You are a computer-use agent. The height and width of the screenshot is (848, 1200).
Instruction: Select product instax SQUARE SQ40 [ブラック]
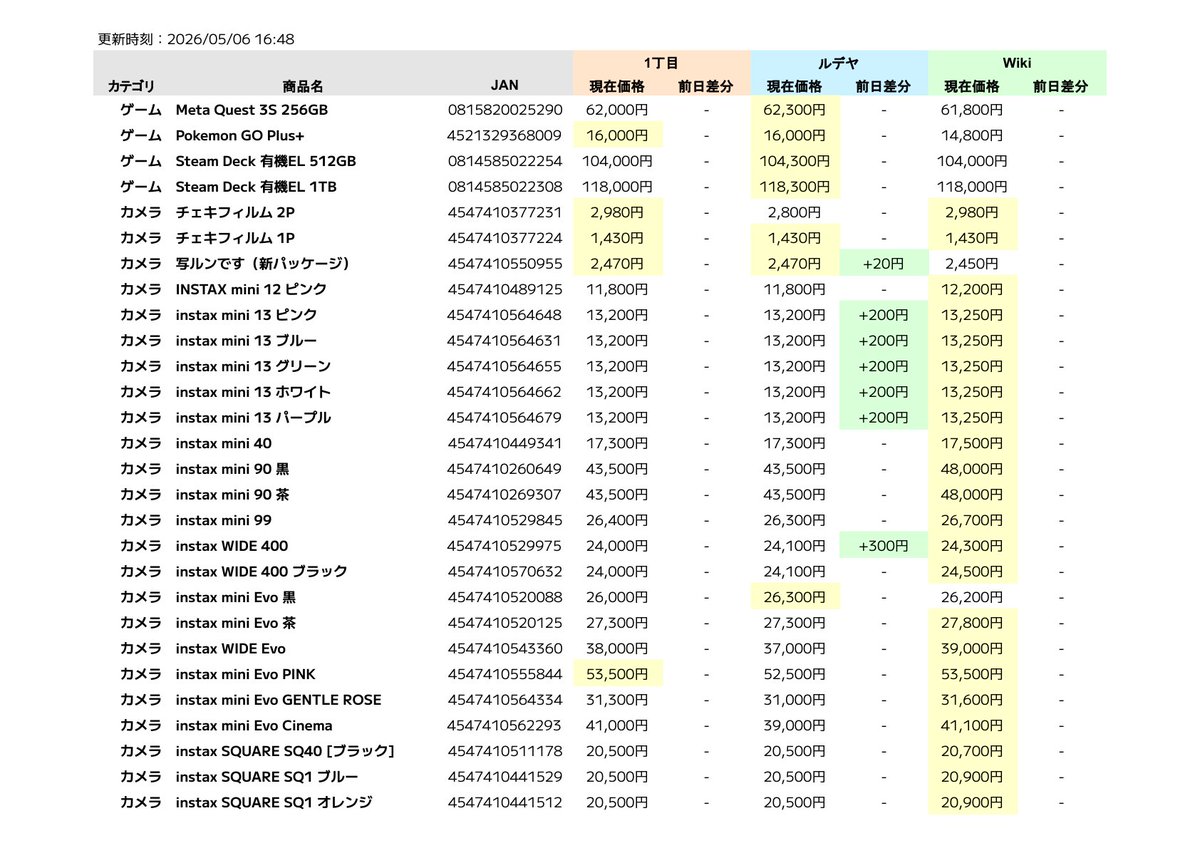tap(285, 751)
